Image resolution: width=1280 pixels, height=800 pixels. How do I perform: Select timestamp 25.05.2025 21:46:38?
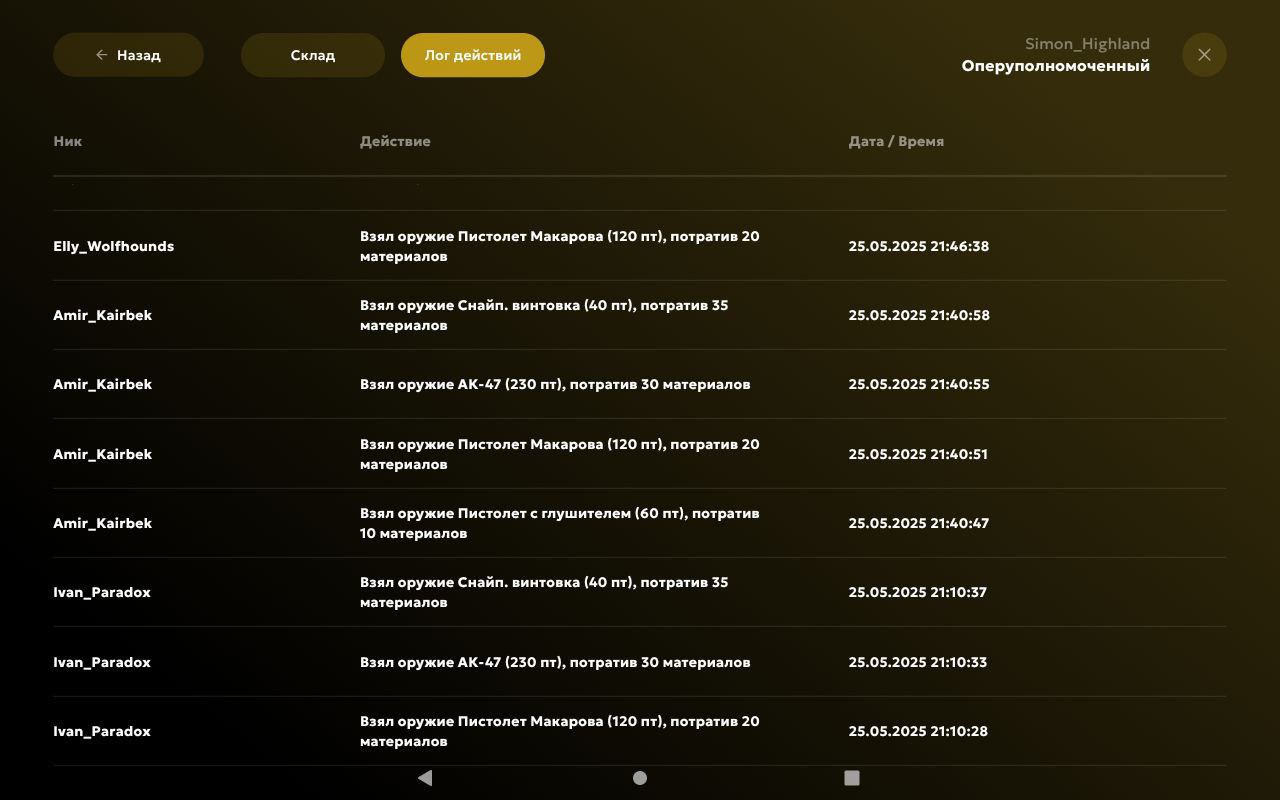tap(919, 246)
